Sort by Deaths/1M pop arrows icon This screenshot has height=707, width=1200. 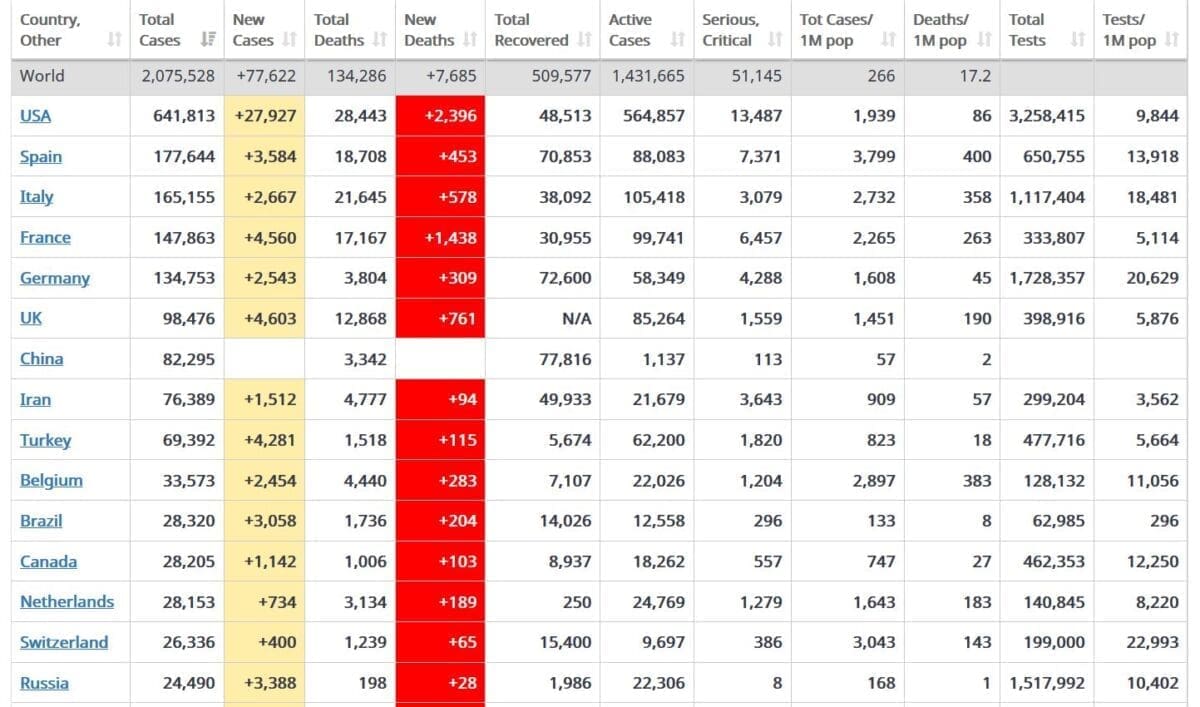(x=984, y=40)
